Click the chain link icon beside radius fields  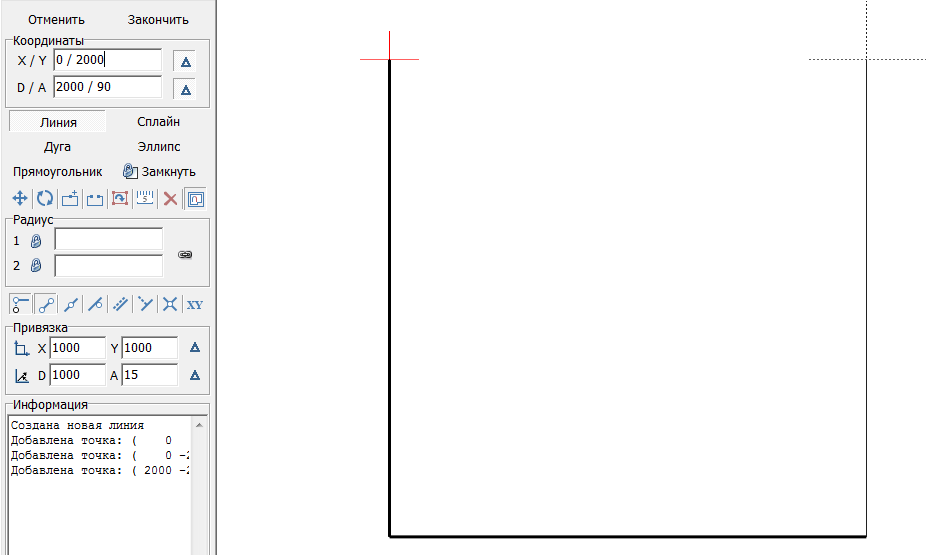[185, 255]
